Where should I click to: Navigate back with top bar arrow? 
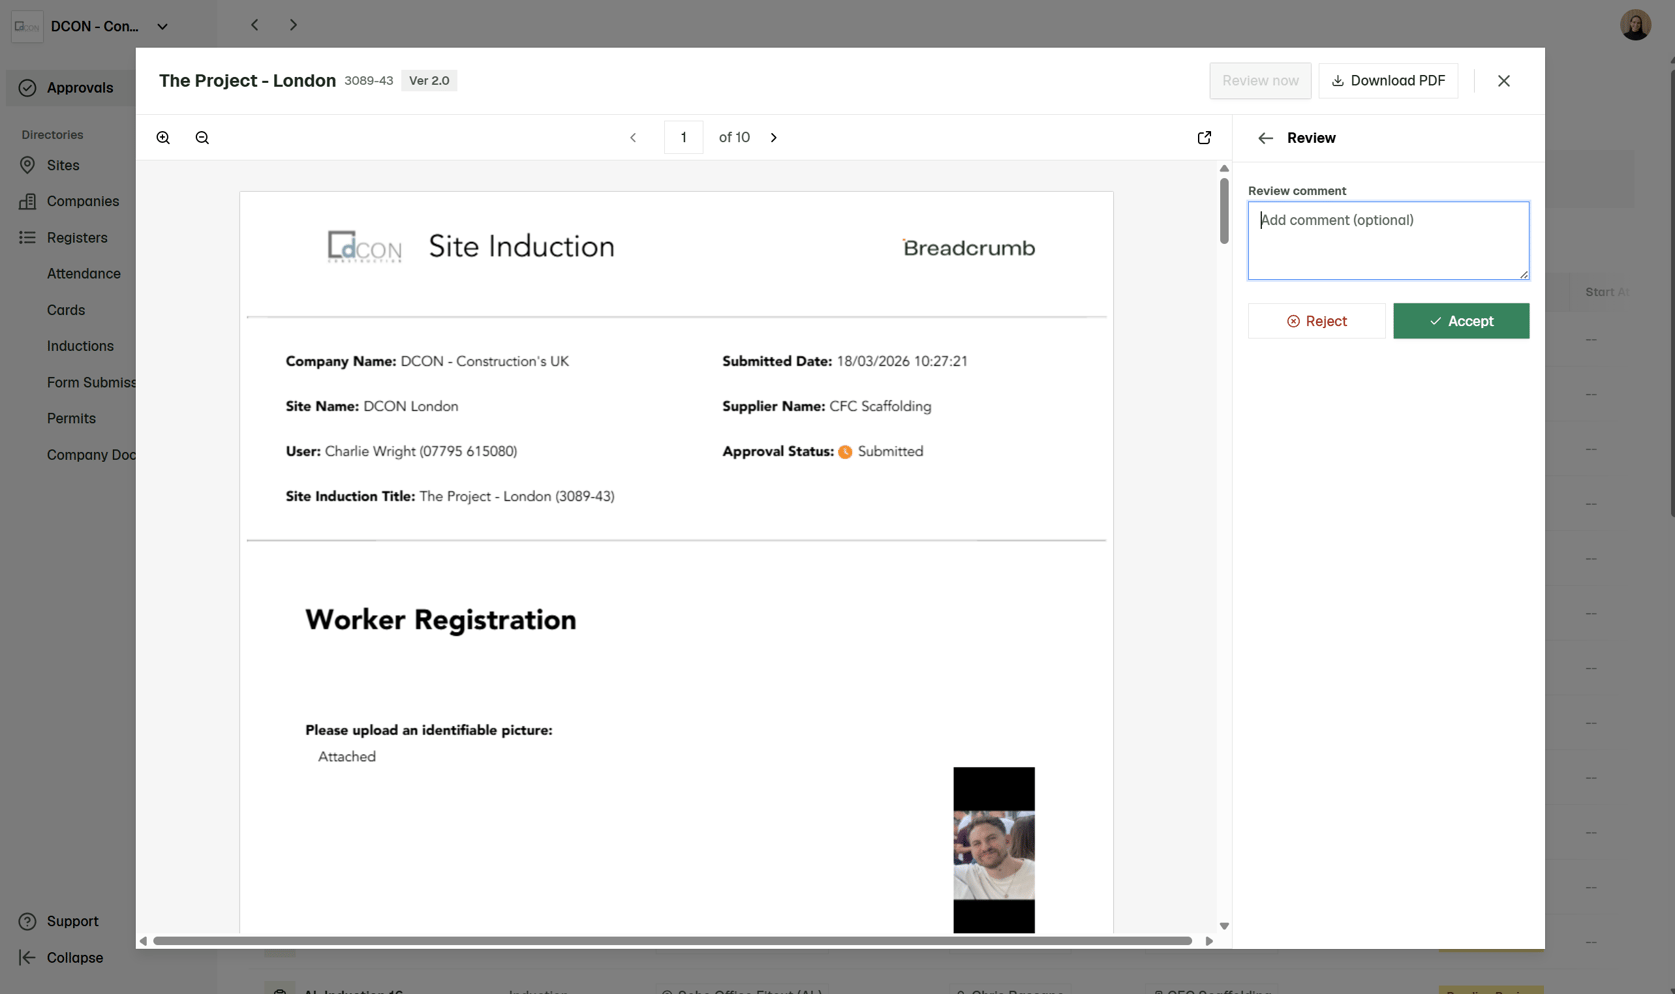click(255, 25)
